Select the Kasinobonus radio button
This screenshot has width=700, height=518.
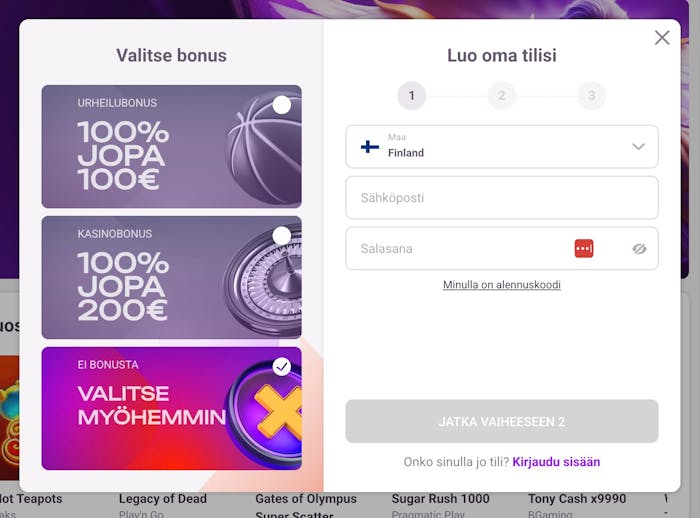282,236
